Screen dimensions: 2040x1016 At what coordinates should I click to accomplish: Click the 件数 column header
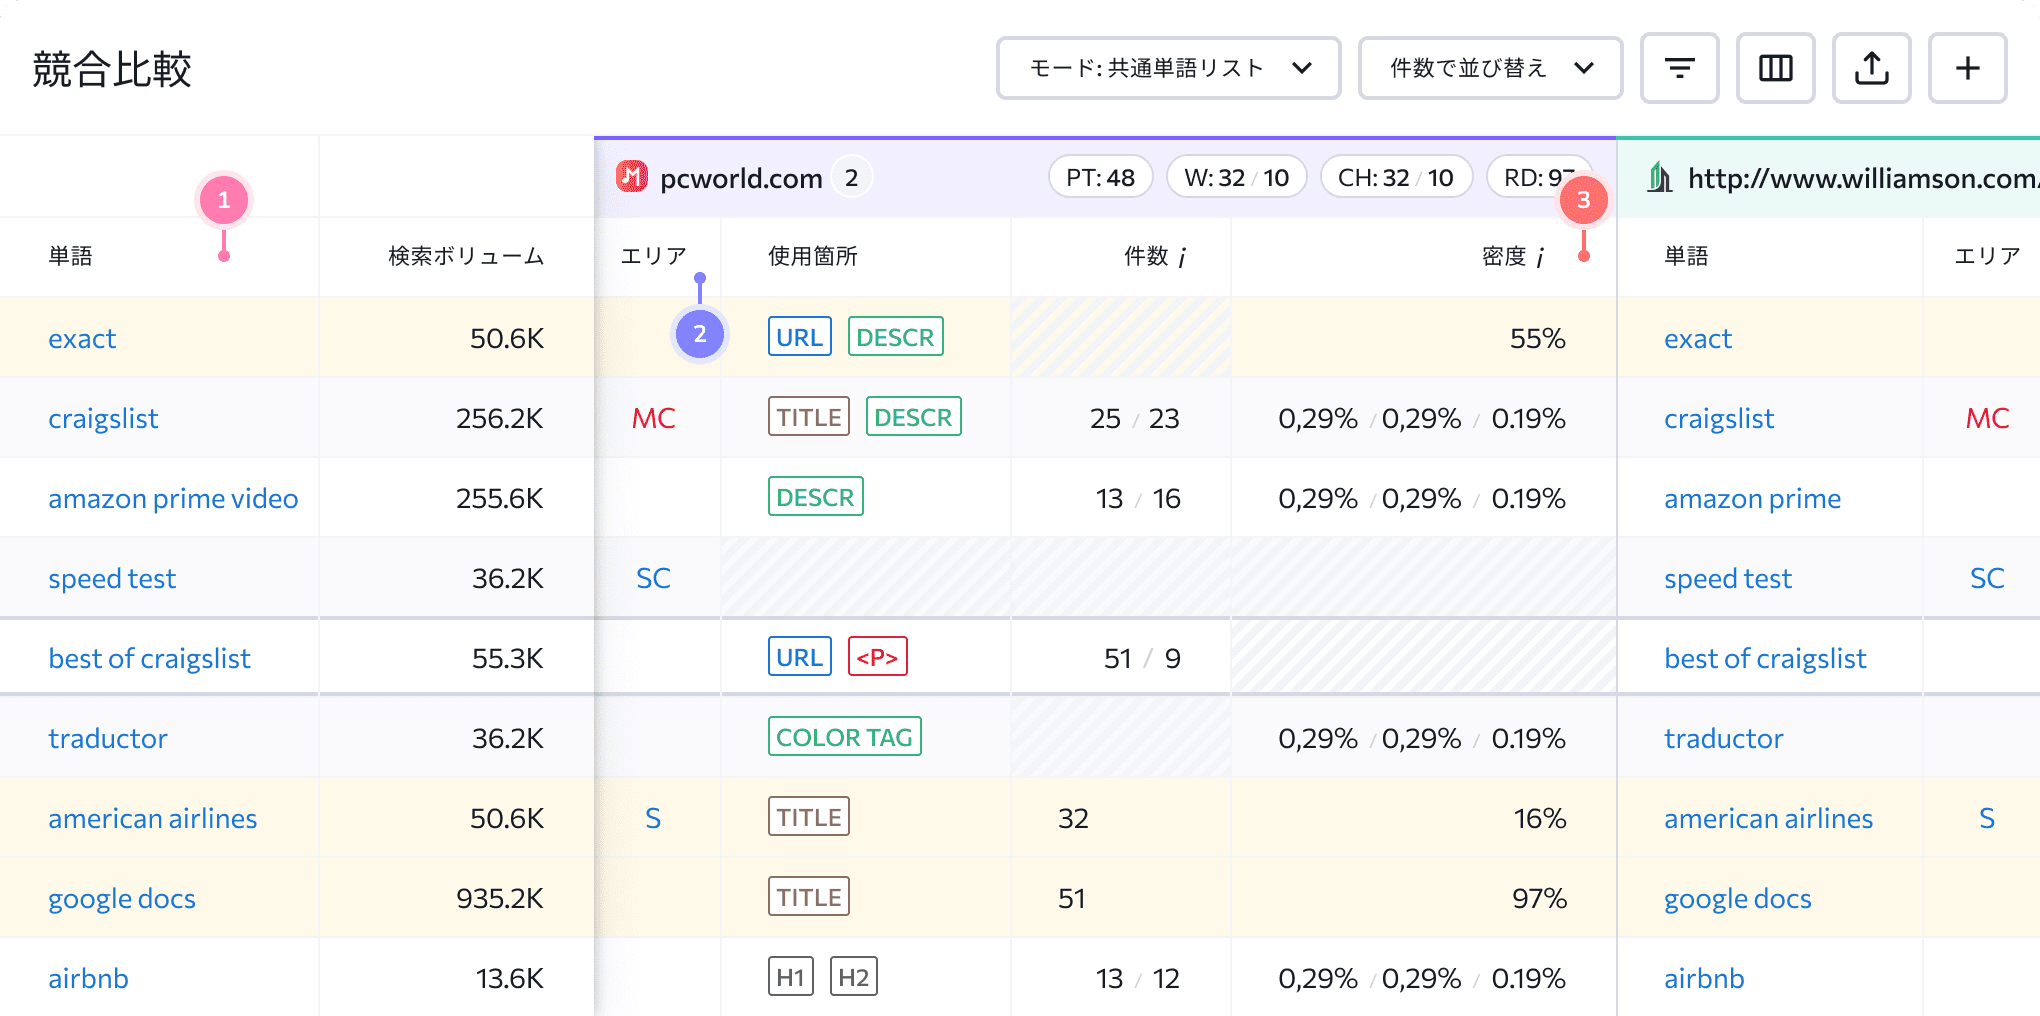point(1146,256)
